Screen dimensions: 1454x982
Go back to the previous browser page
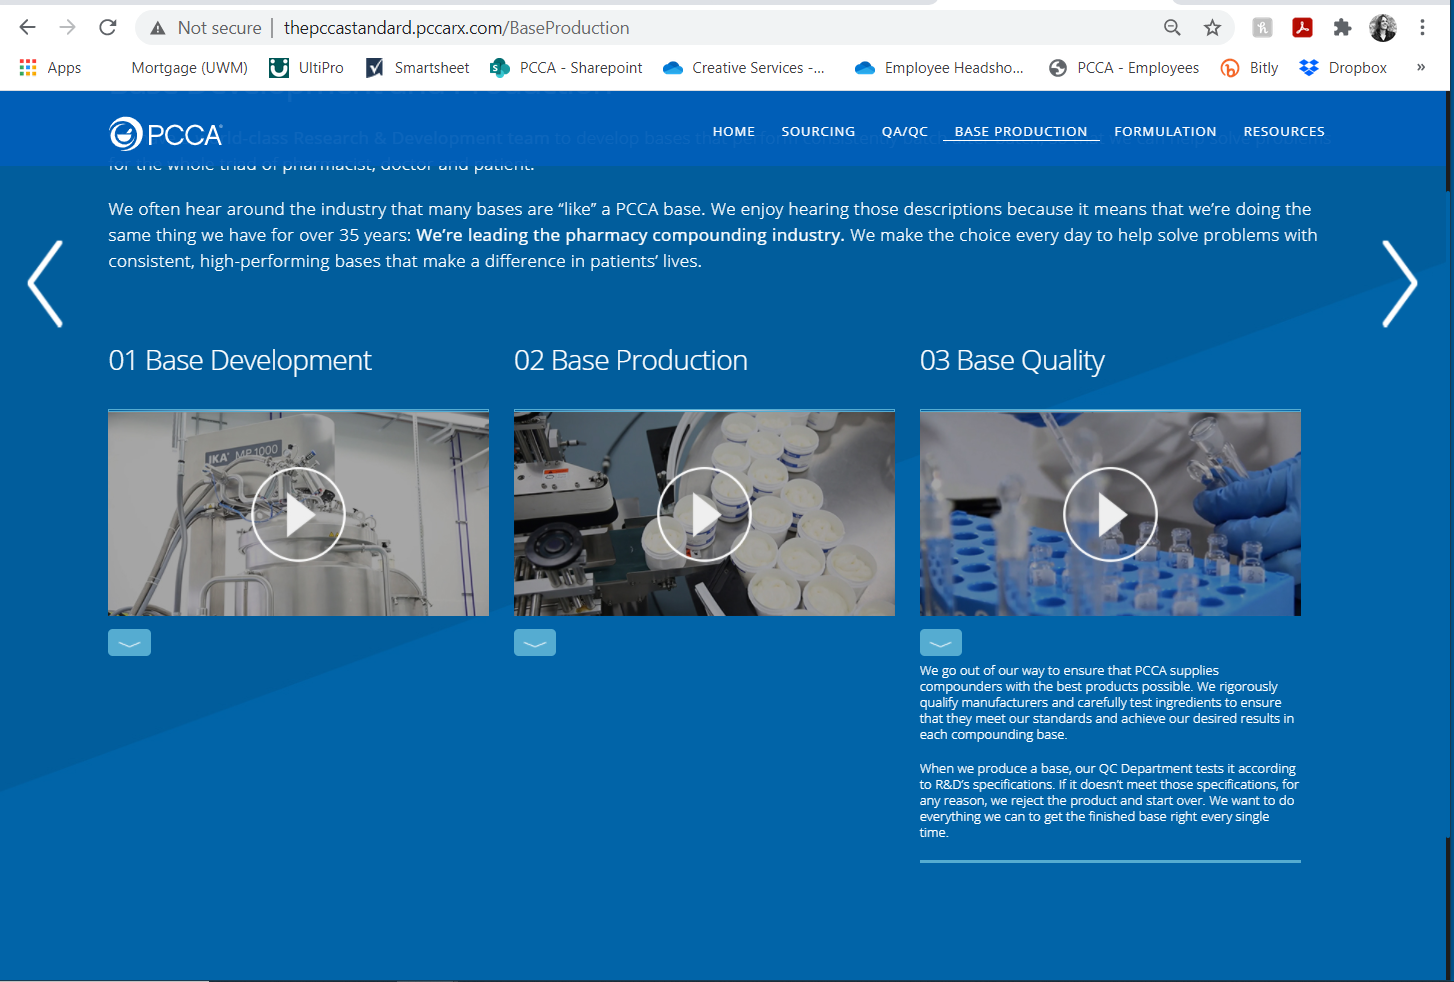[x=27, y=28]
